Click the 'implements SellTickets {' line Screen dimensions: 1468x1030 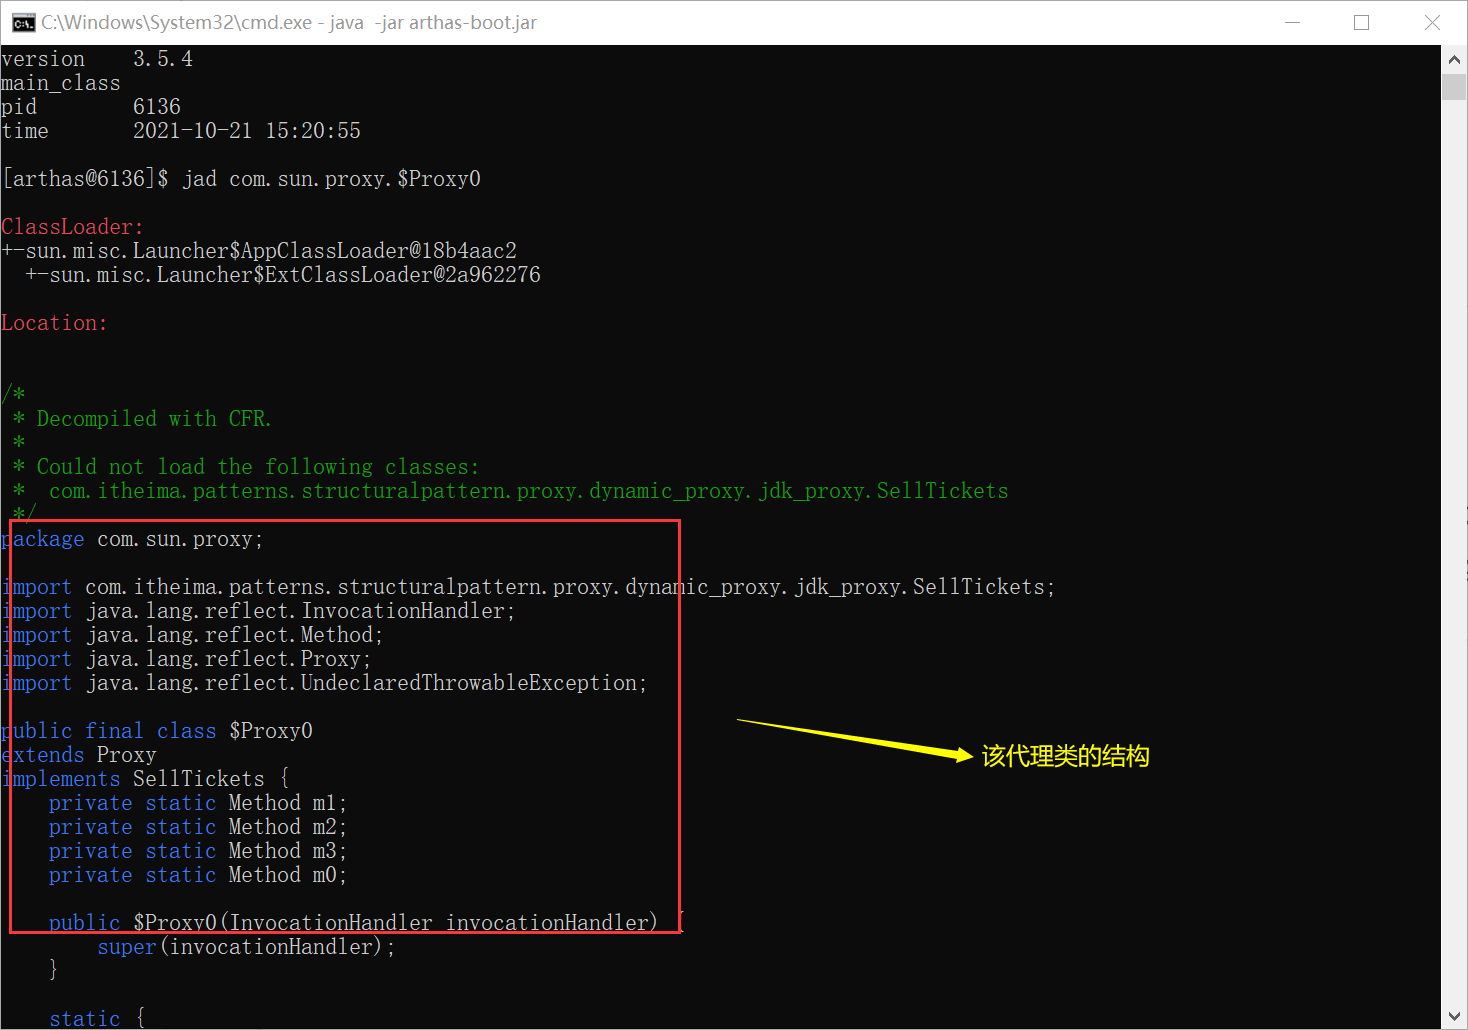click(x=145, y=779)
